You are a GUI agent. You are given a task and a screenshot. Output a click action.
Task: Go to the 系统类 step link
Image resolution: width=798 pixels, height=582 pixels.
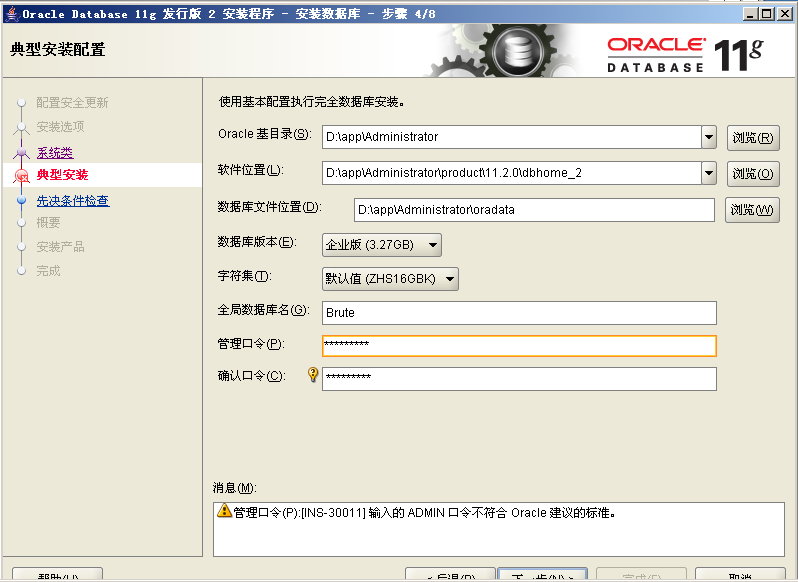[55, 153]
